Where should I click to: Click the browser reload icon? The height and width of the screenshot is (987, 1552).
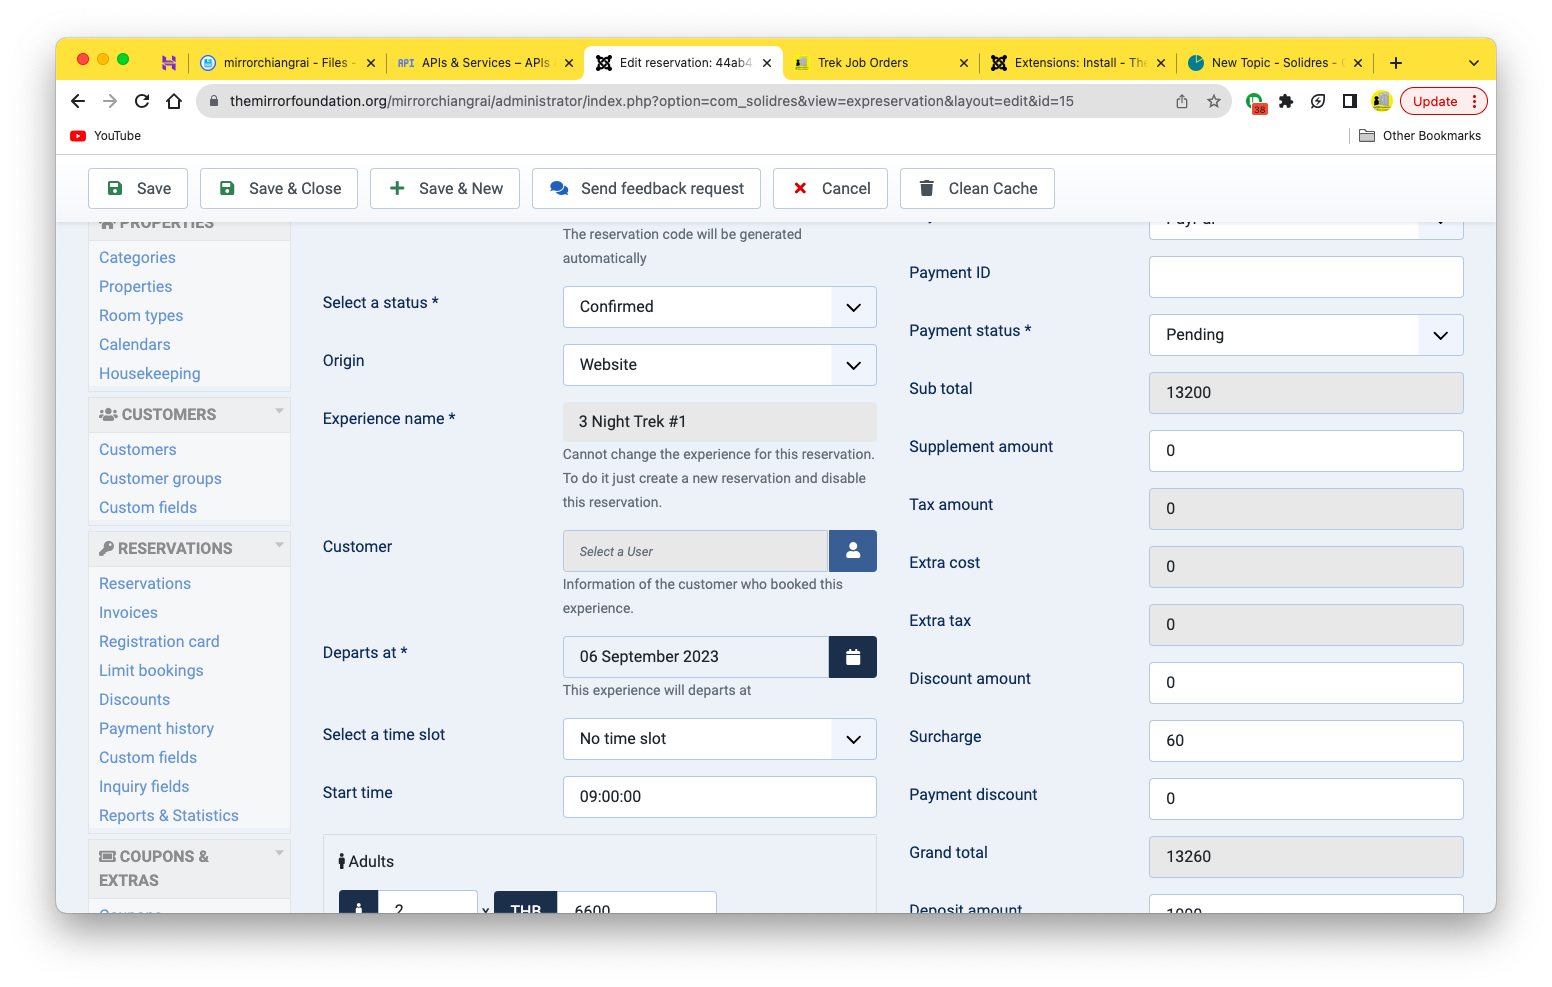click(x=142, y=101)
